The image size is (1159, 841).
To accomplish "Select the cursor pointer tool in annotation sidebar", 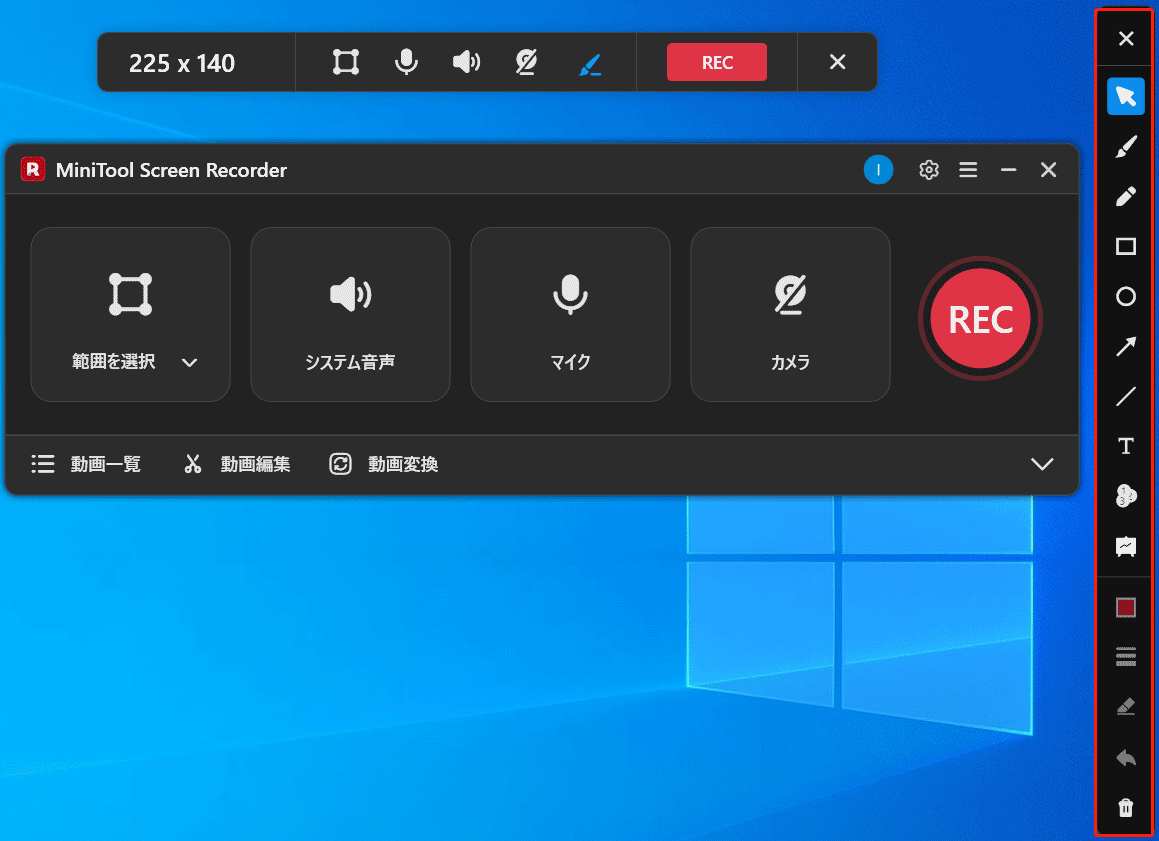I will 1126,96.
